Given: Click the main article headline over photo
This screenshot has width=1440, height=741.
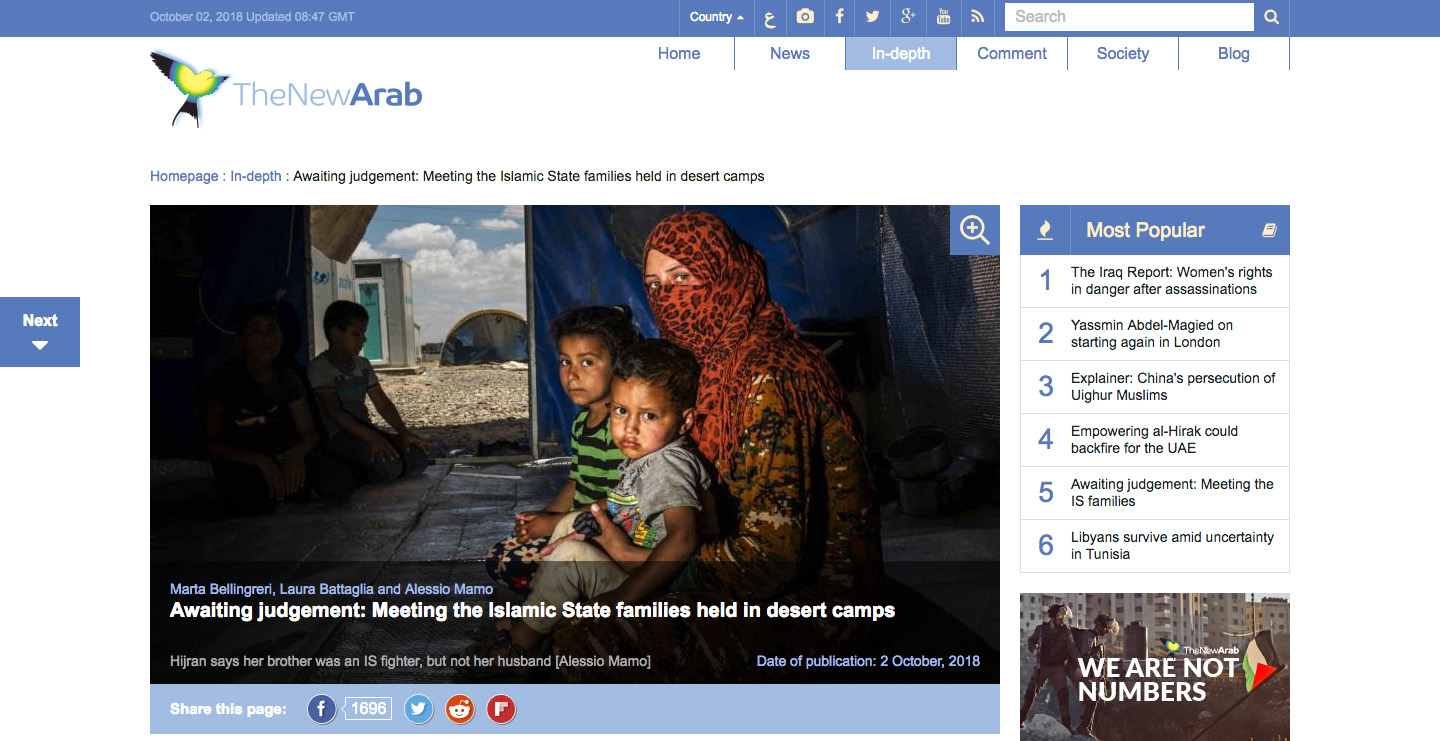Looking at the screenshot, I should (x=532, y=610).
